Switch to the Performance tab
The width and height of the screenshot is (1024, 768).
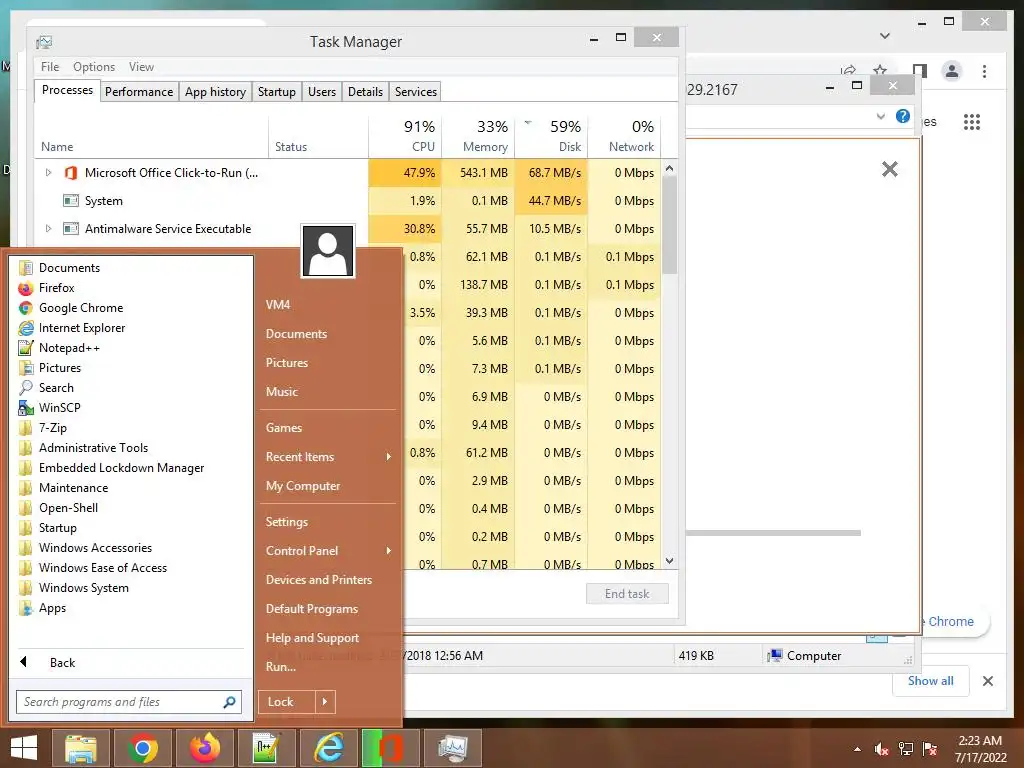(x=139, y=91)
